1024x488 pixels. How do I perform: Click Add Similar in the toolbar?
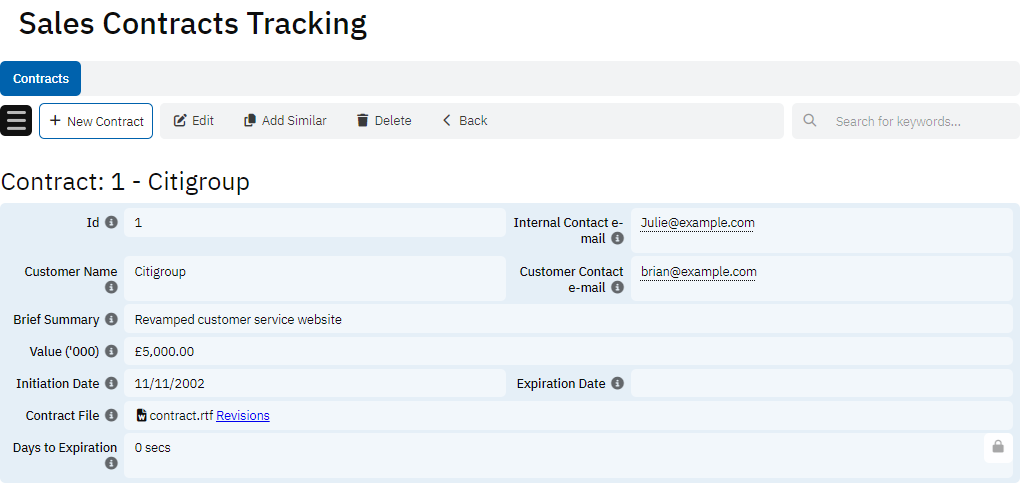tap(285, 121)
